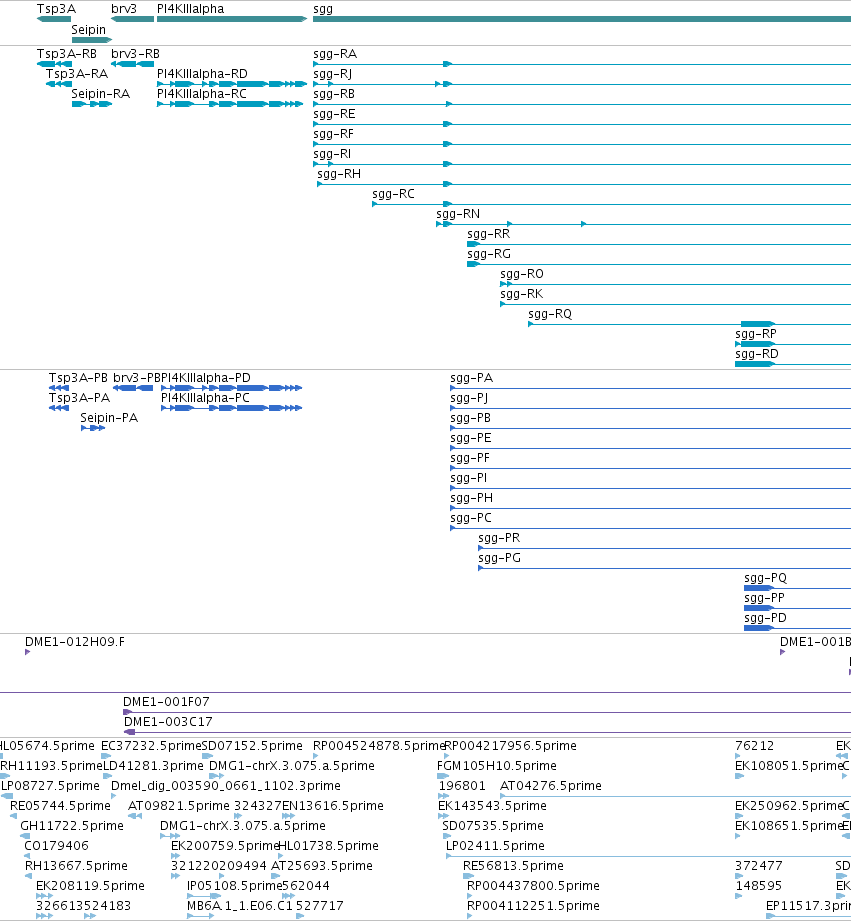Click the sgg-RH transcript label
This screenshot has width=851, height=921.
[339, 174]
